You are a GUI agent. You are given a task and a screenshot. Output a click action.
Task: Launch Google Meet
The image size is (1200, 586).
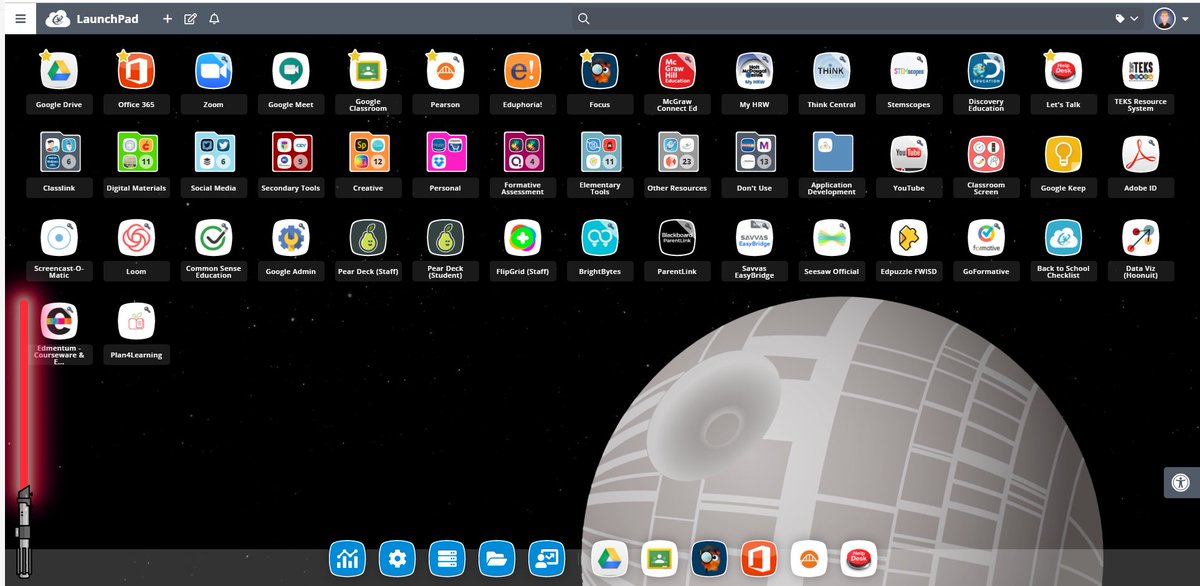[291, 71]
